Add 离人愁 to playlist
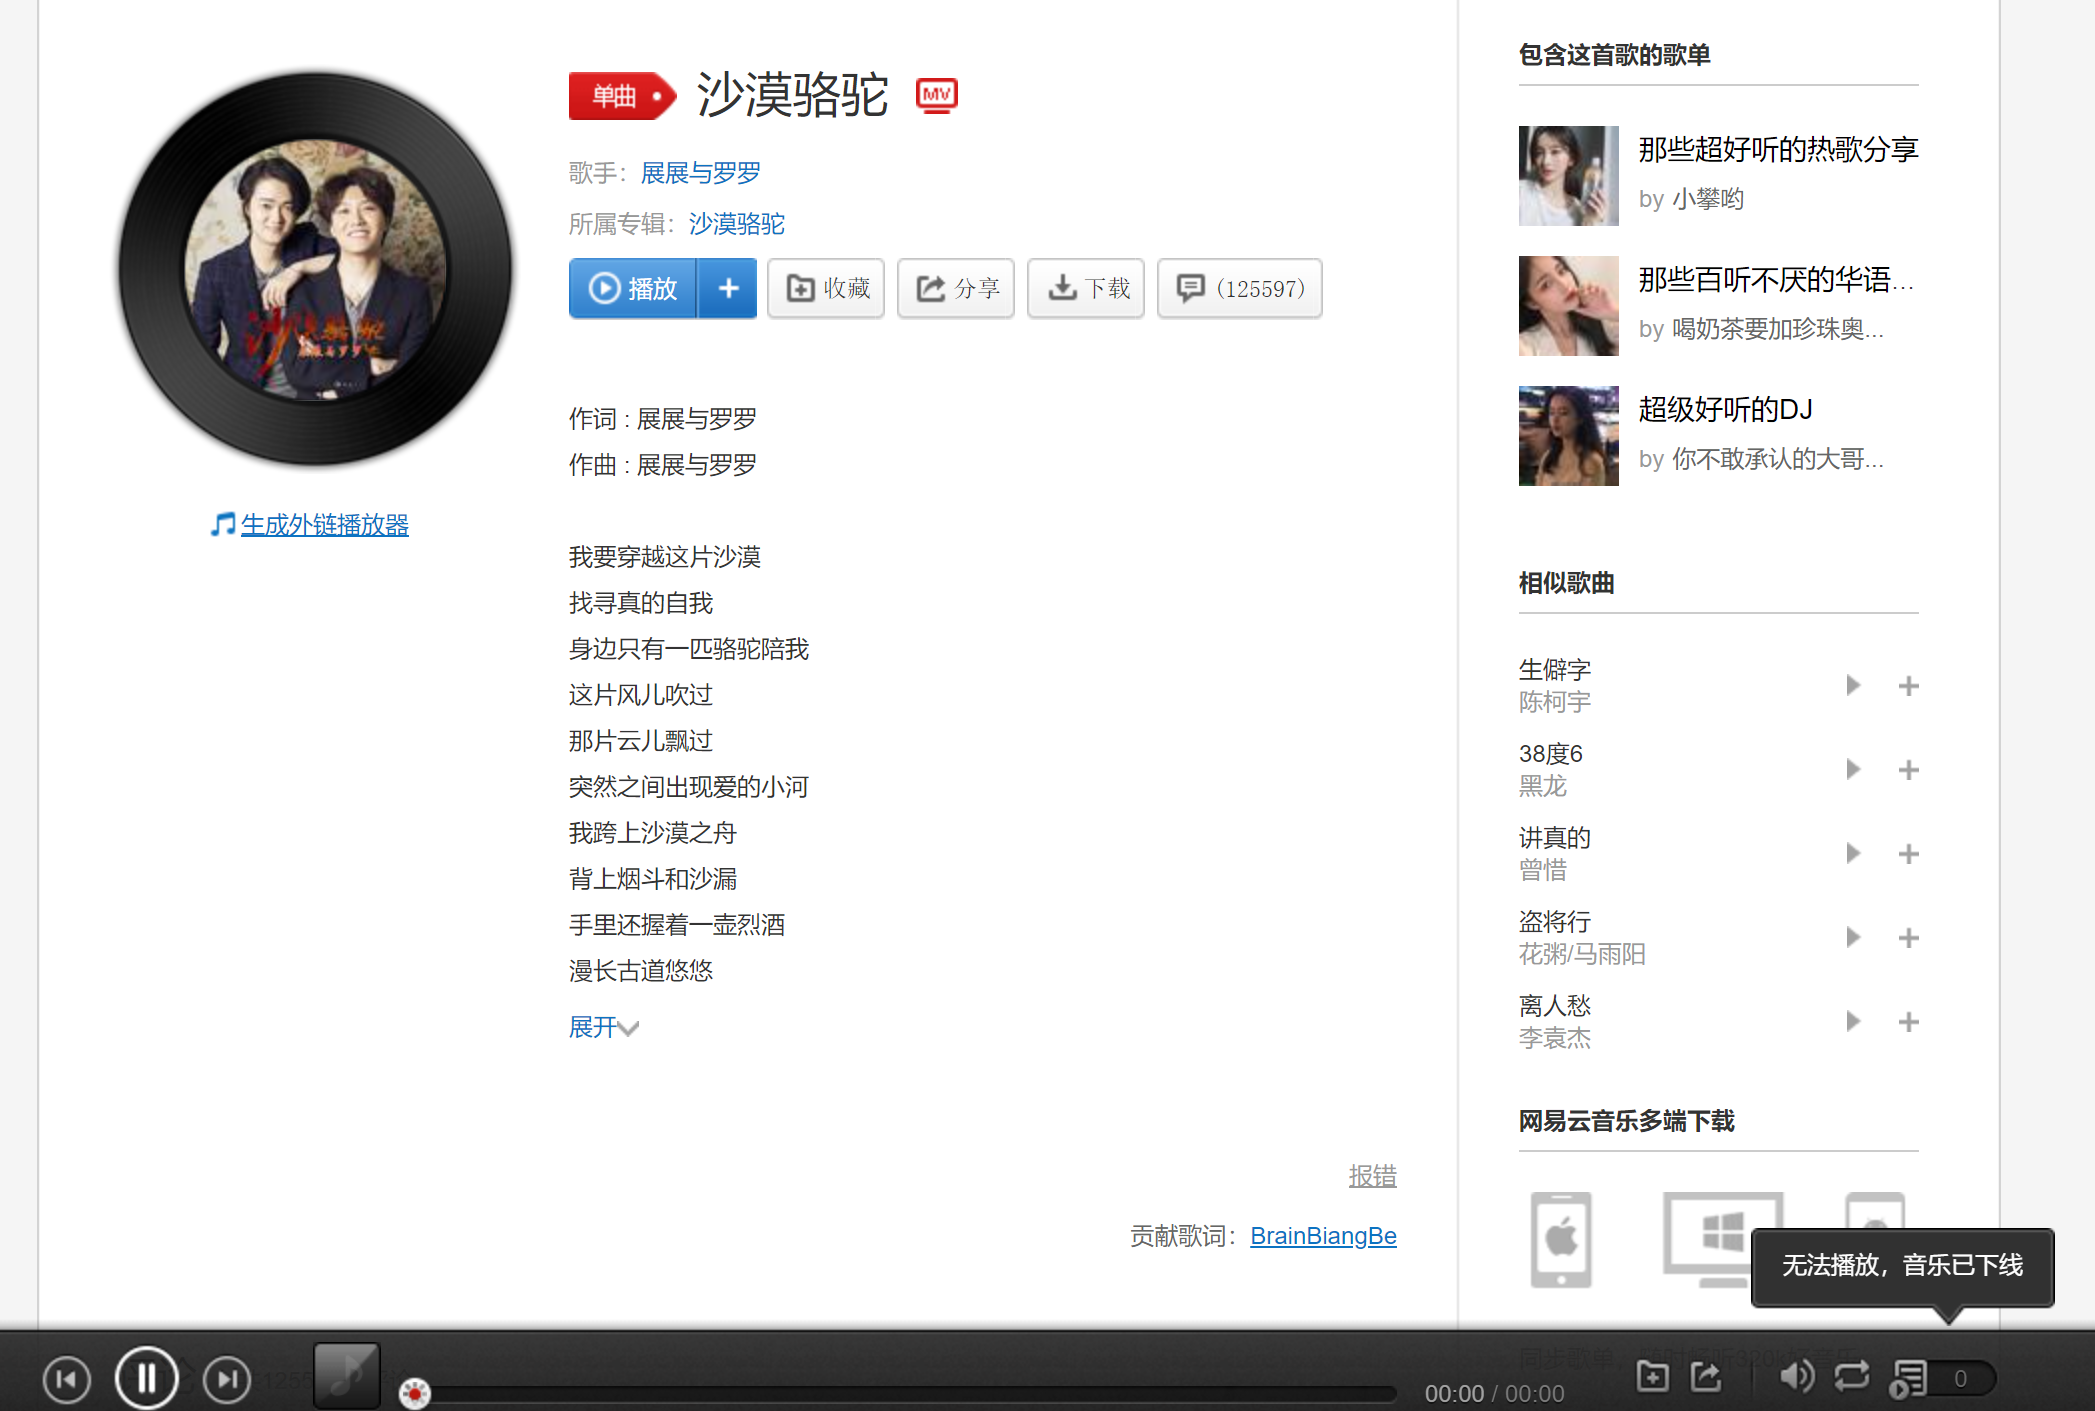The image size is (2095, 1411). coord(1909,1021)
